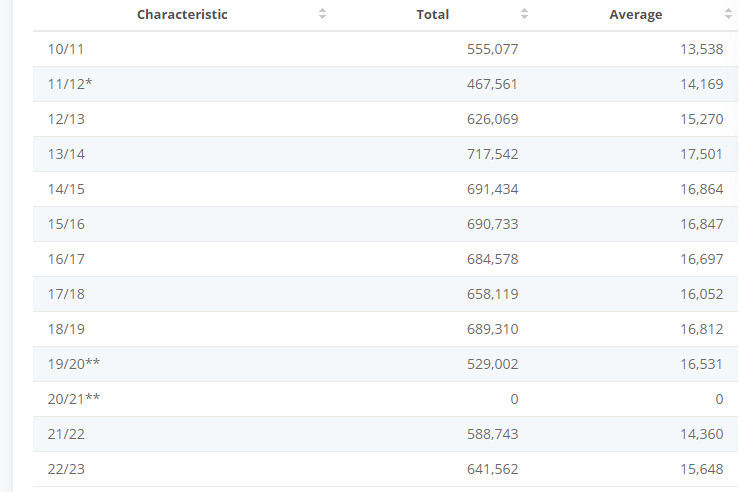Click the Total column header text

(432, 15)
